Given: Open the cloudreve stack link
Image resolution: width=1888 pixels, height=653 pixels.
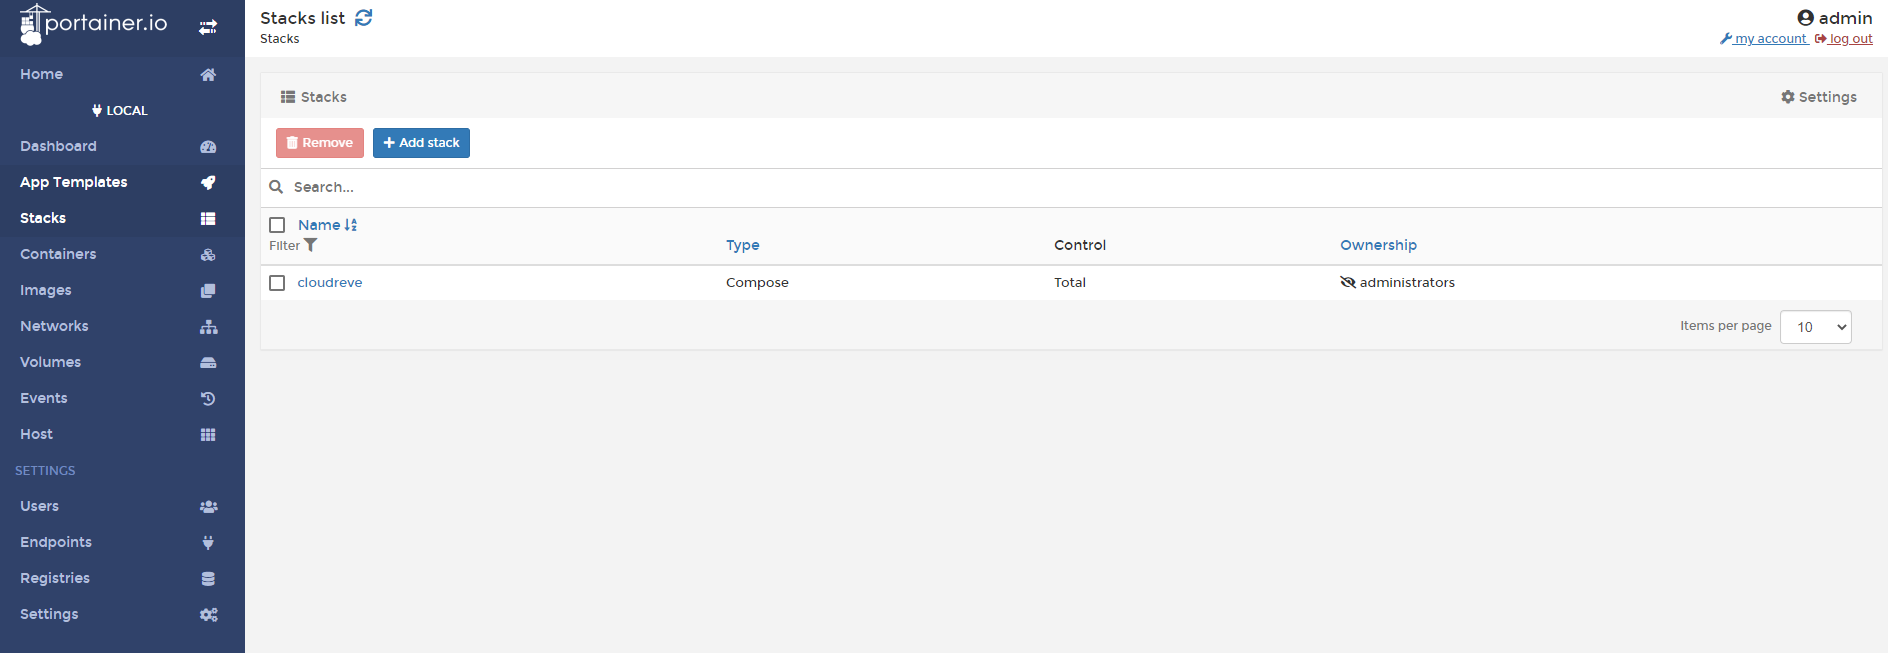Looking at the screenshot, I should pos(330,283).
